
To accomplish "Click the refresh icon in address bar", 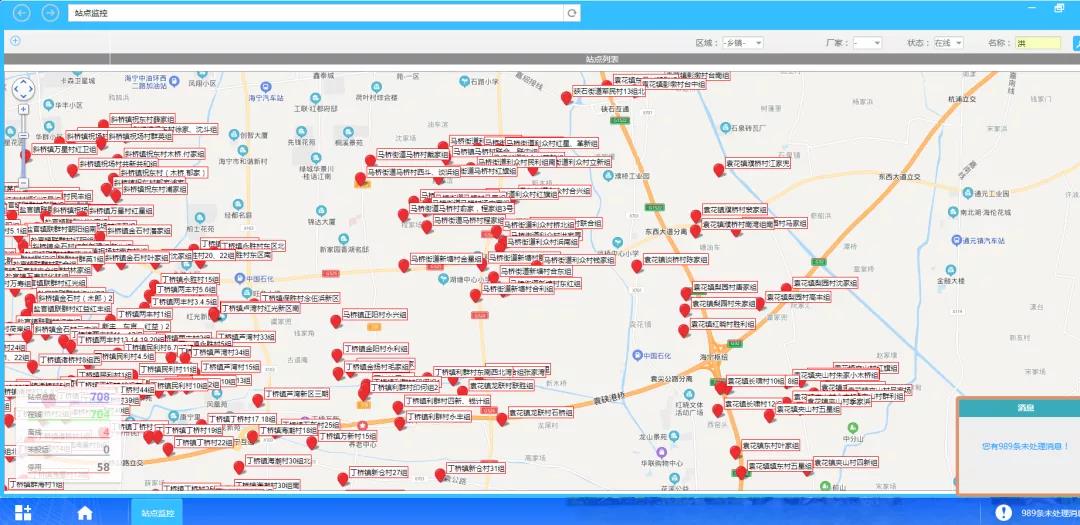I will click(571, 13).
